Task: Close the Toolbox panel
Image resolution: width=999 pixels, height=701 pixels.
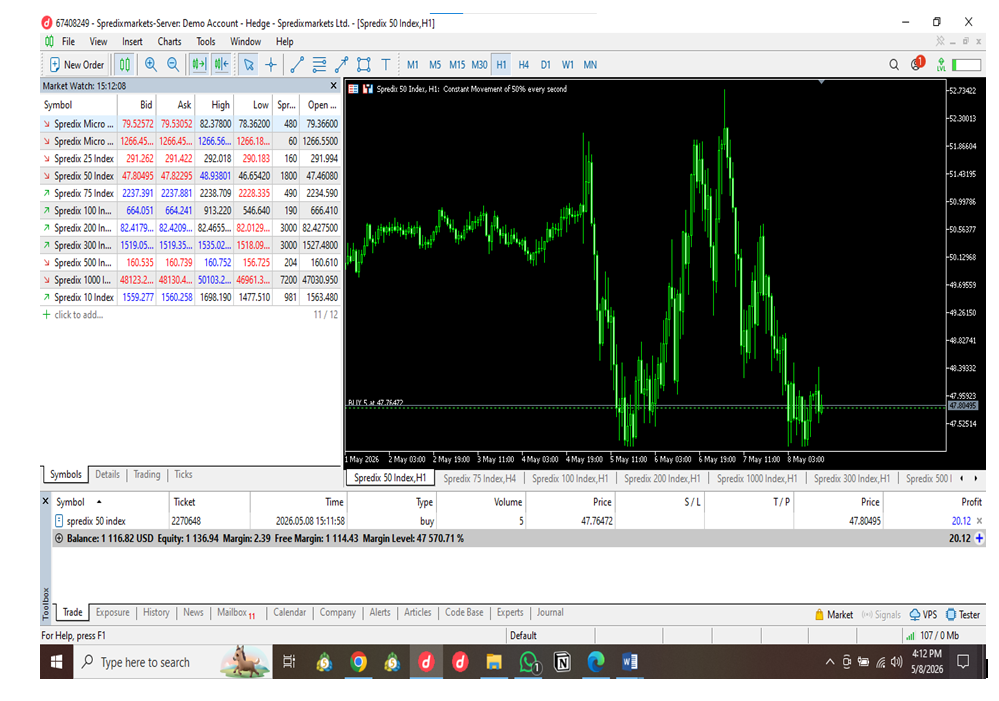Action: [45, 501]
